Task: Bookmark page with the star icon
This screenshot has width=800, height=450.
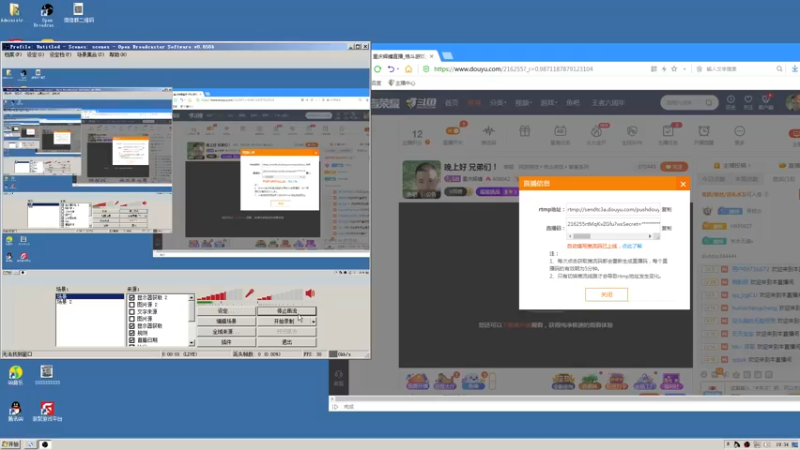Action: pos(674,69)
